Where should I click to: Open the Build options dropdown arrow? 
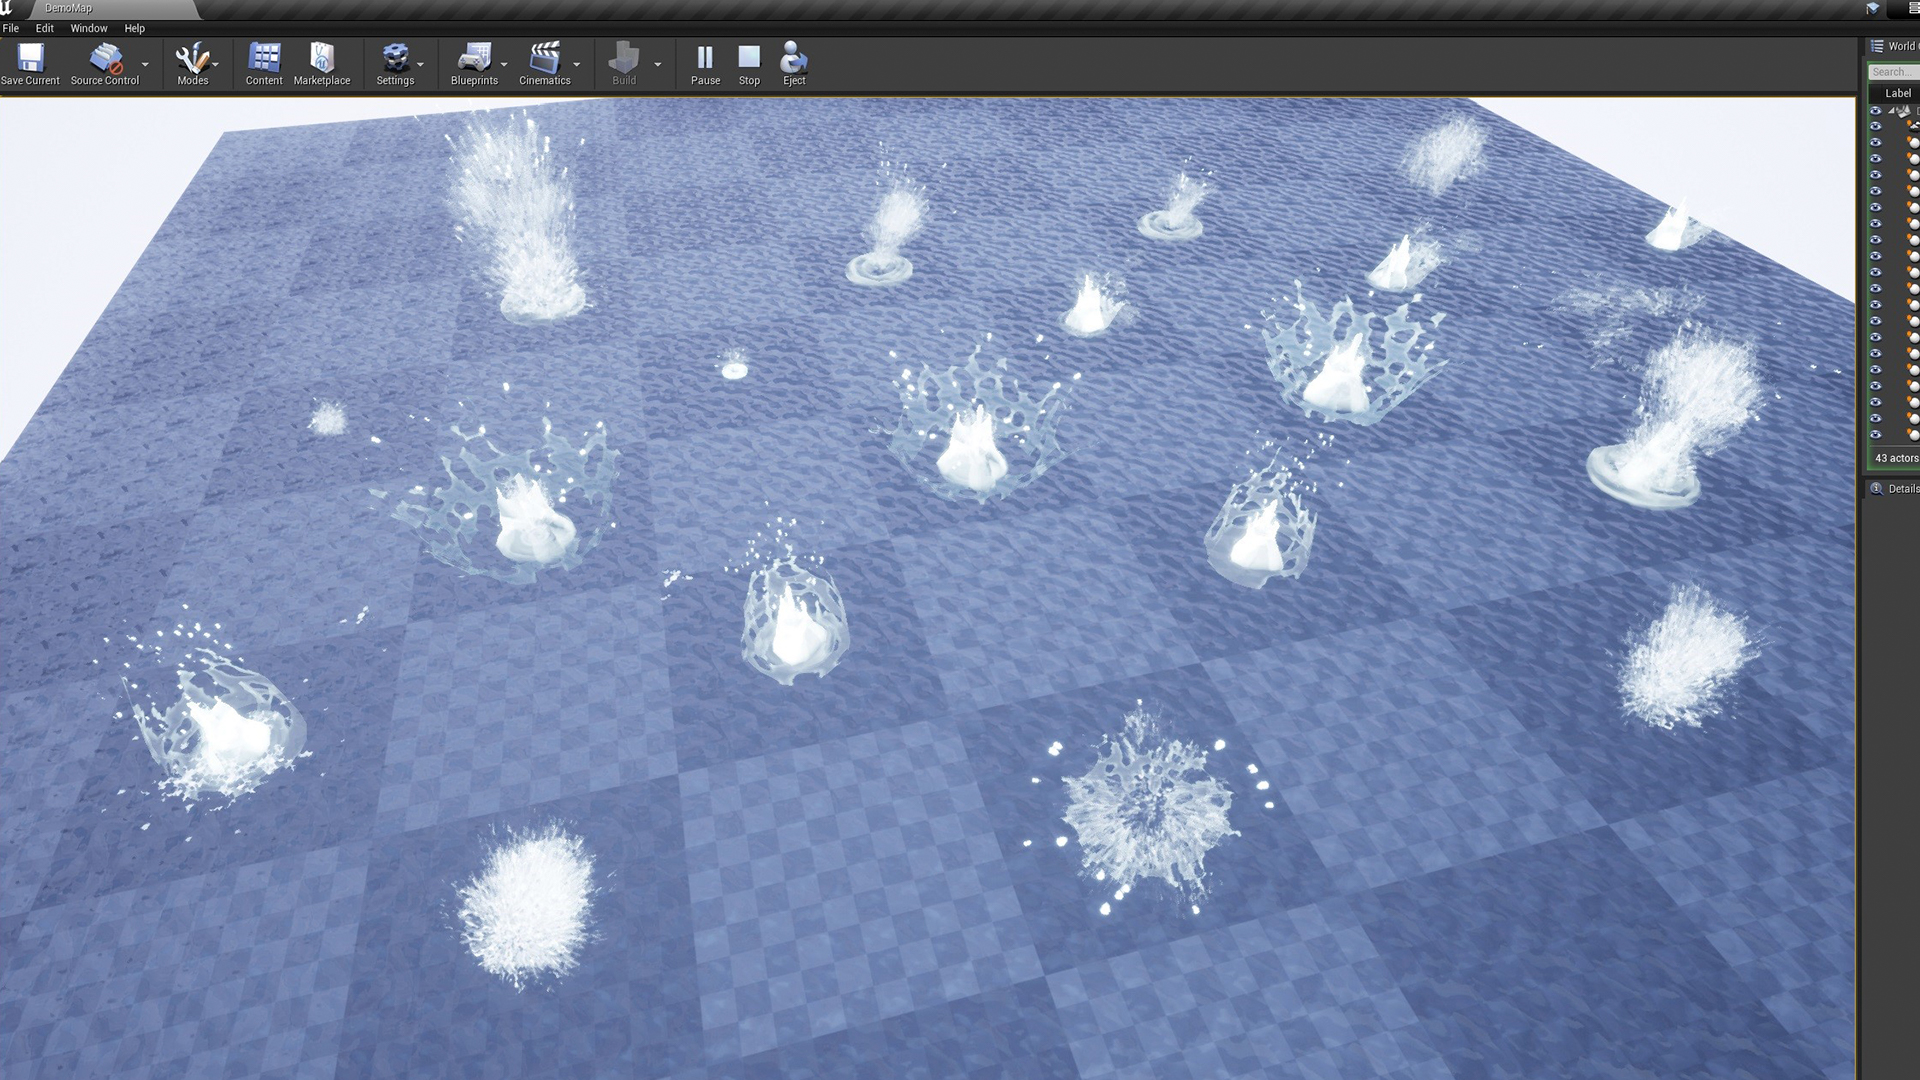click(658, 64)
